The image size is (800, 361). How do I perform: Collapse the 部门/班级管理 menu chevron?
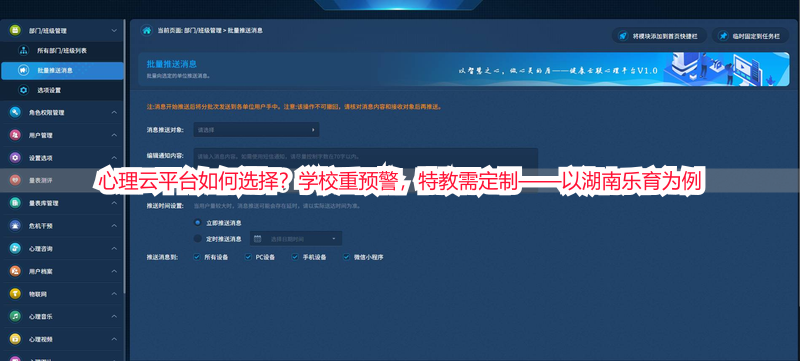click(114, 31)
